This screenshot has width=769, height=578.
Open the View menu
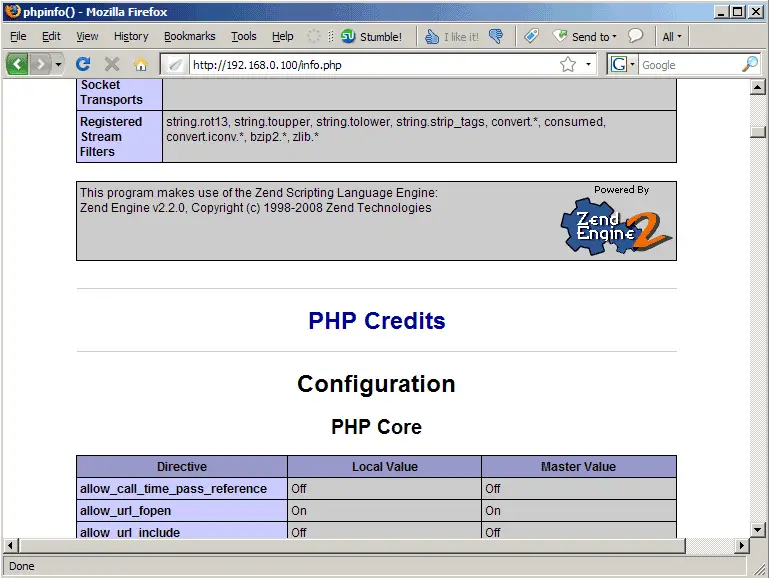click(87, 36)
